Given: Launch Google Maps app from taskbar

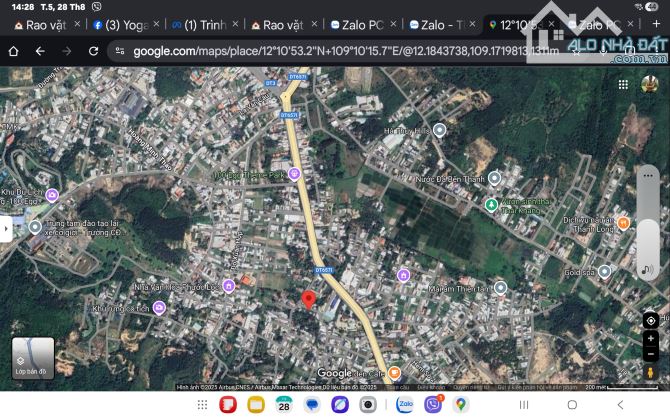Looking at the screenshot, I should click(x=460, y=404).
